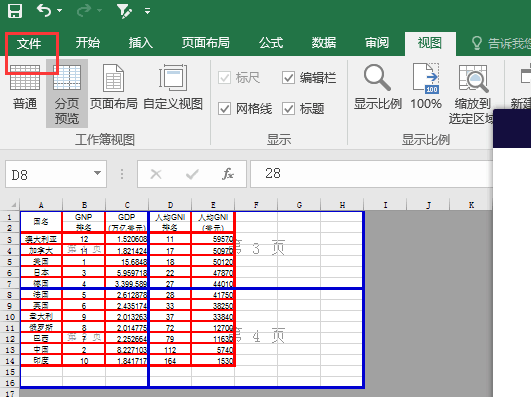Image resolution: width=531 pixels, height=397 pixels.
Task: Toggle the 标尺 ruler checkbox
Action: coord(225,78)
